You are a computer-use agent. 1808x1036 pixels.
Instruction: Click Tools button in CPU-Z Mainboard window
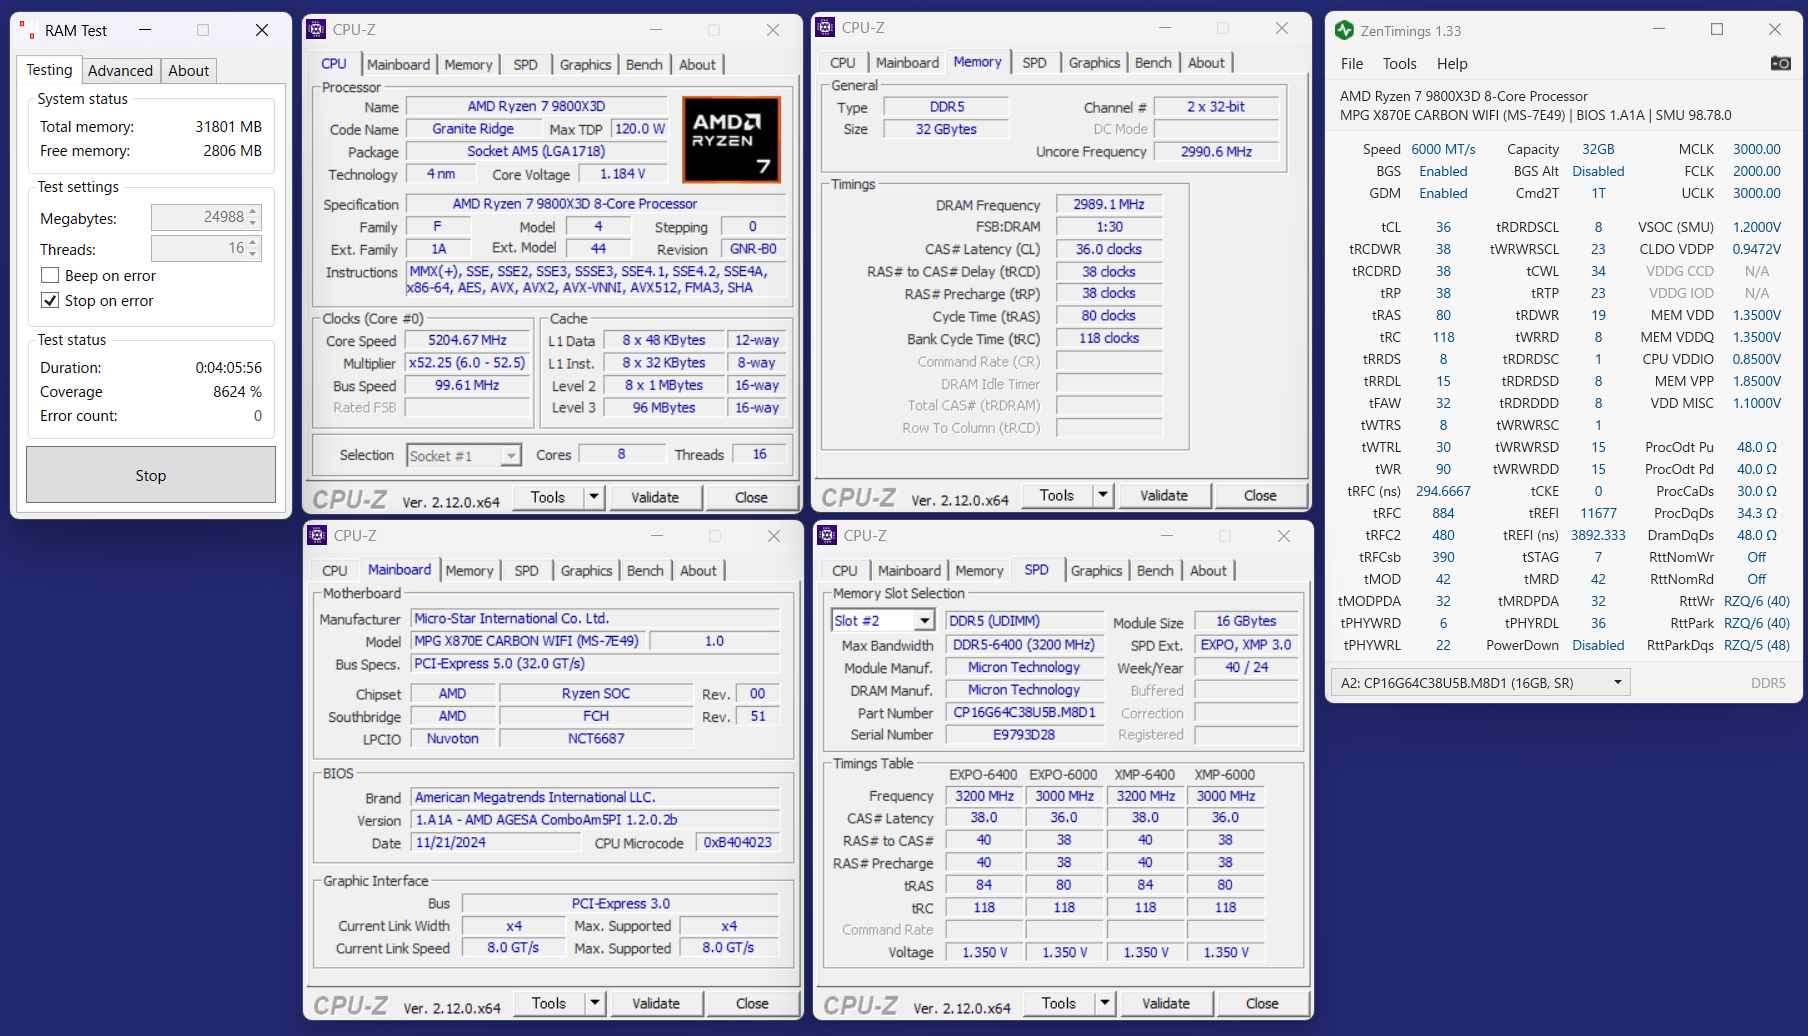(x=549, y=1003)
